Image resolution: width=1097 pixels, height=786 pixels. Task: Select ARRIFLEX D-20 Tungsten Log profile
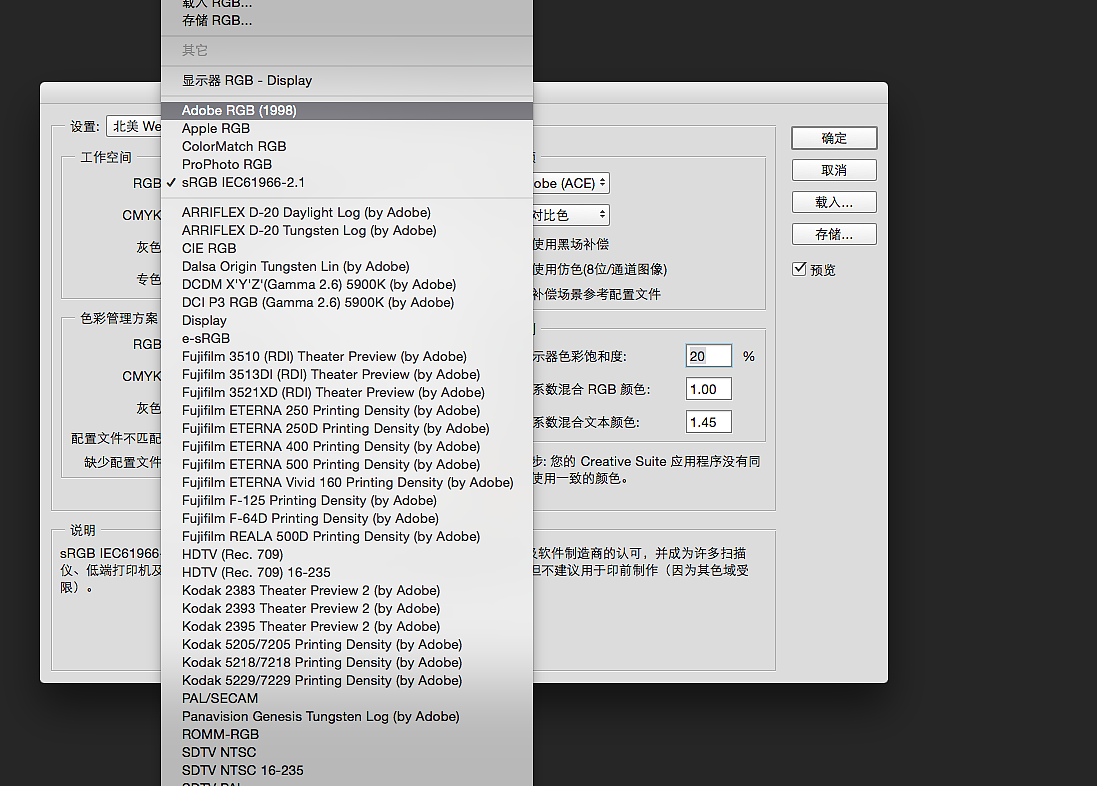click(346, 231)
